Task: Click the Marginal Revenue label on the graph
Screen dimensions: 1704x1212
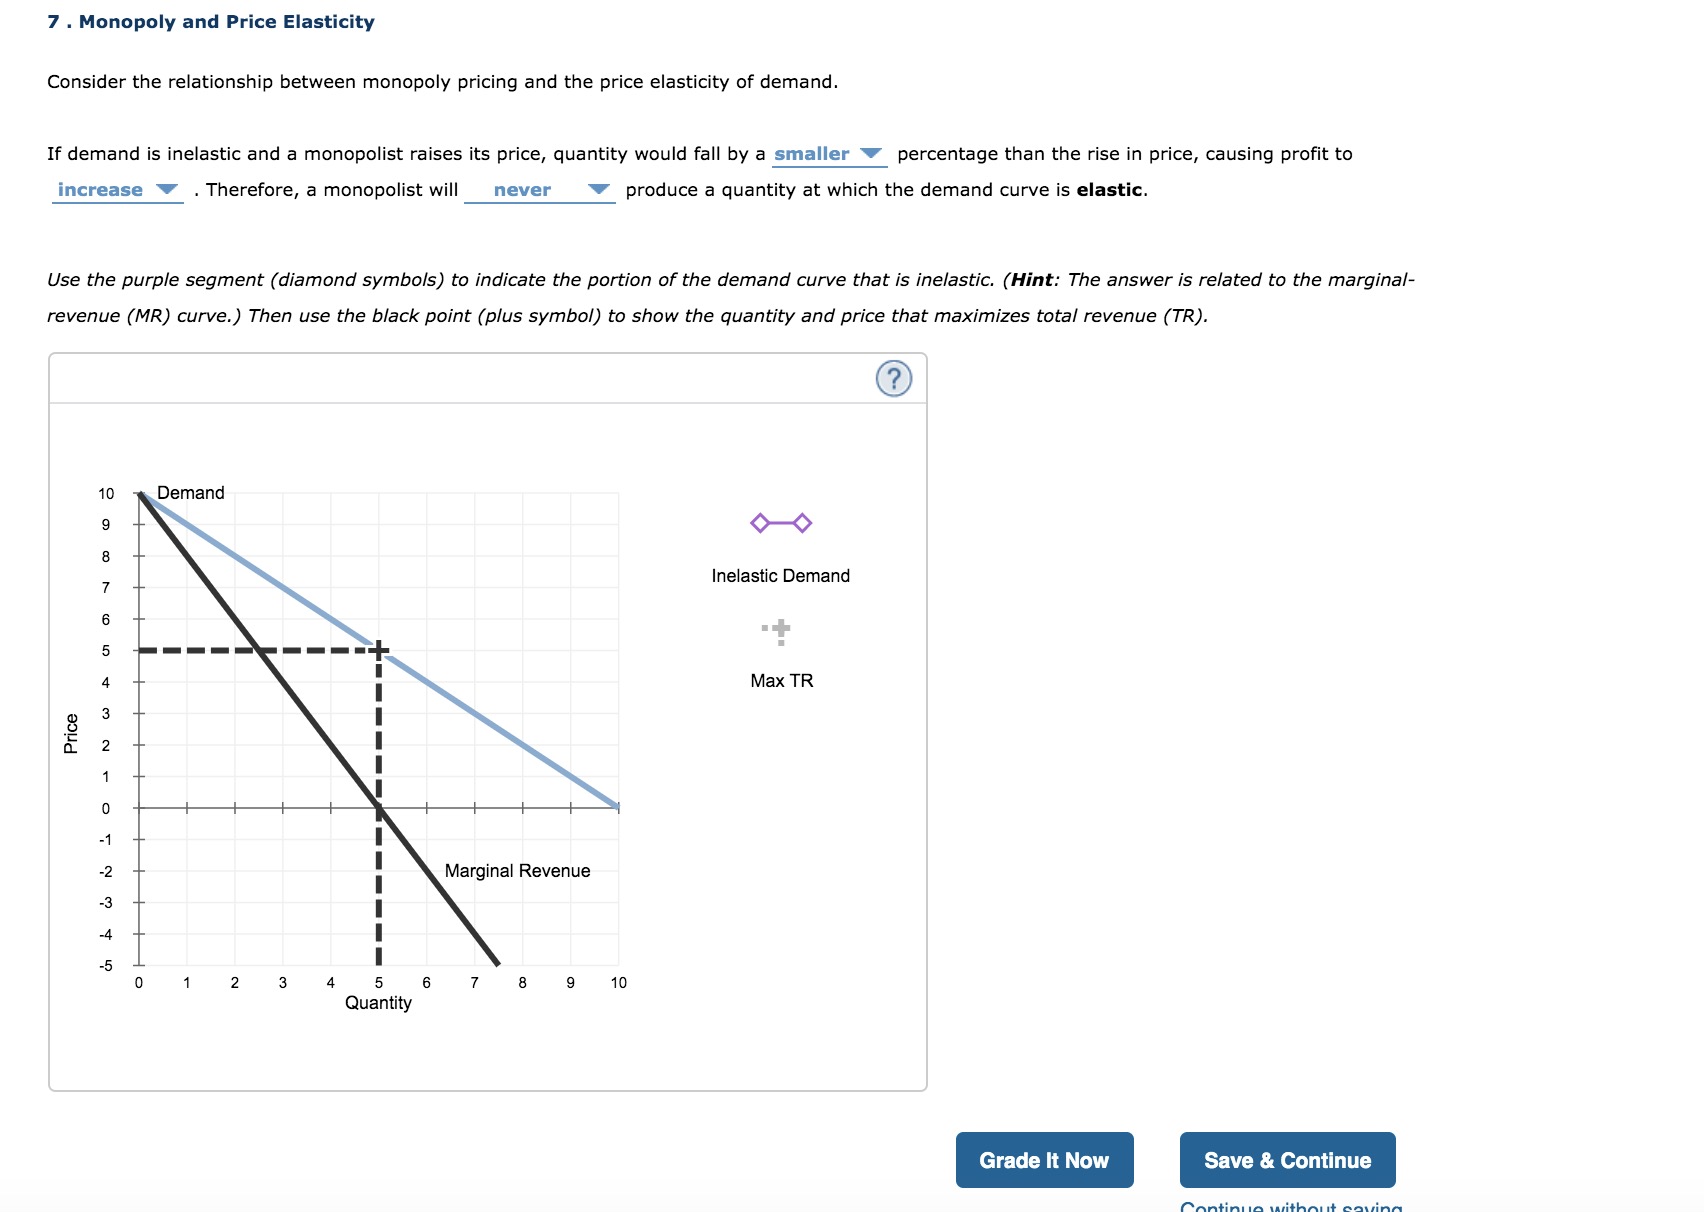Action: pos(517,870)
